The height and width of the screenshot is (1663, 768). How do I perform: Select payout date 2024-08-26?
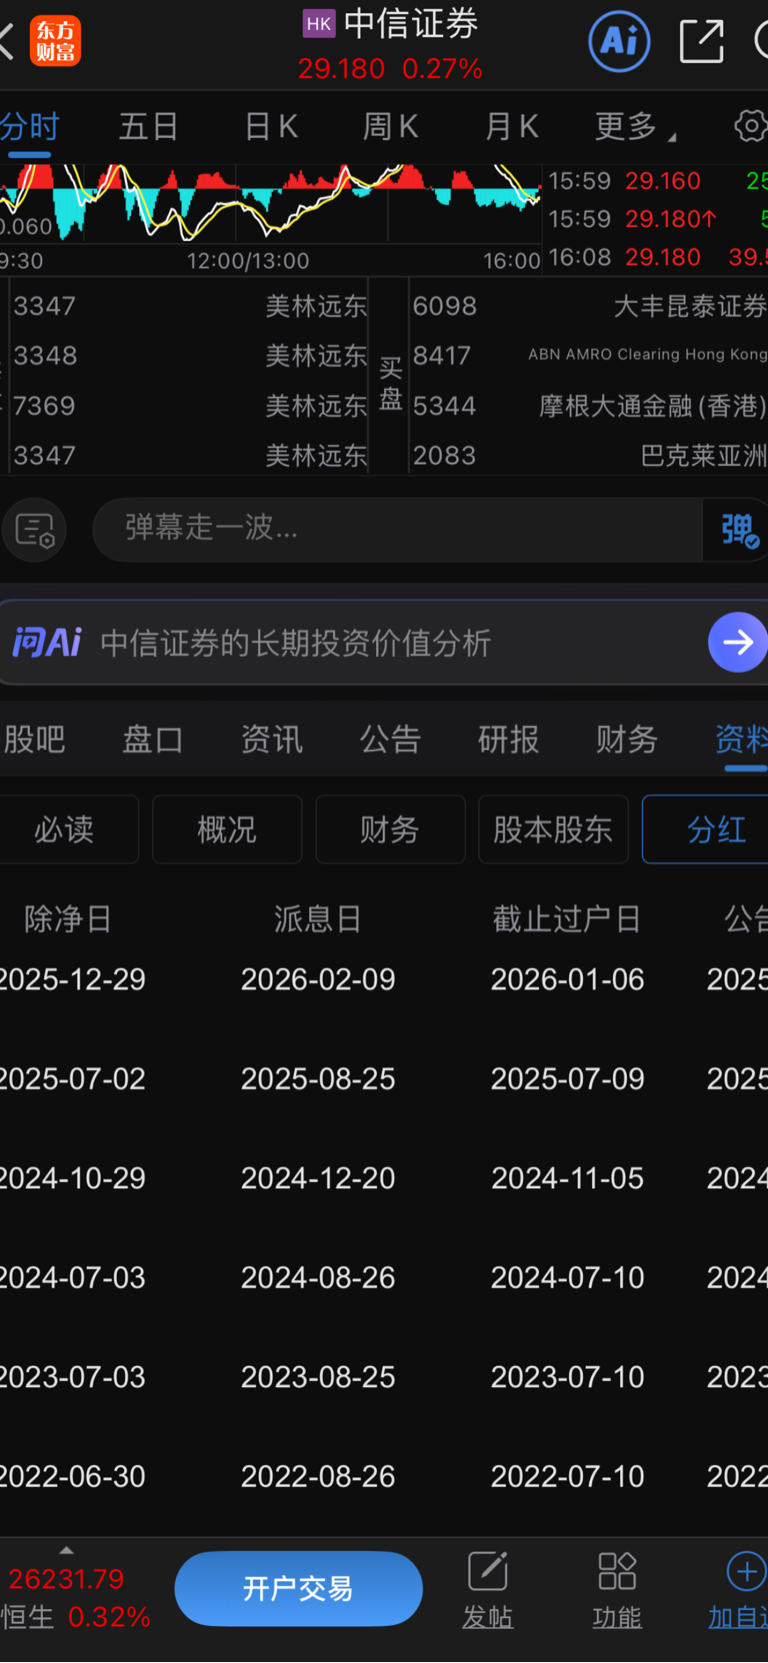[318, 1277]
